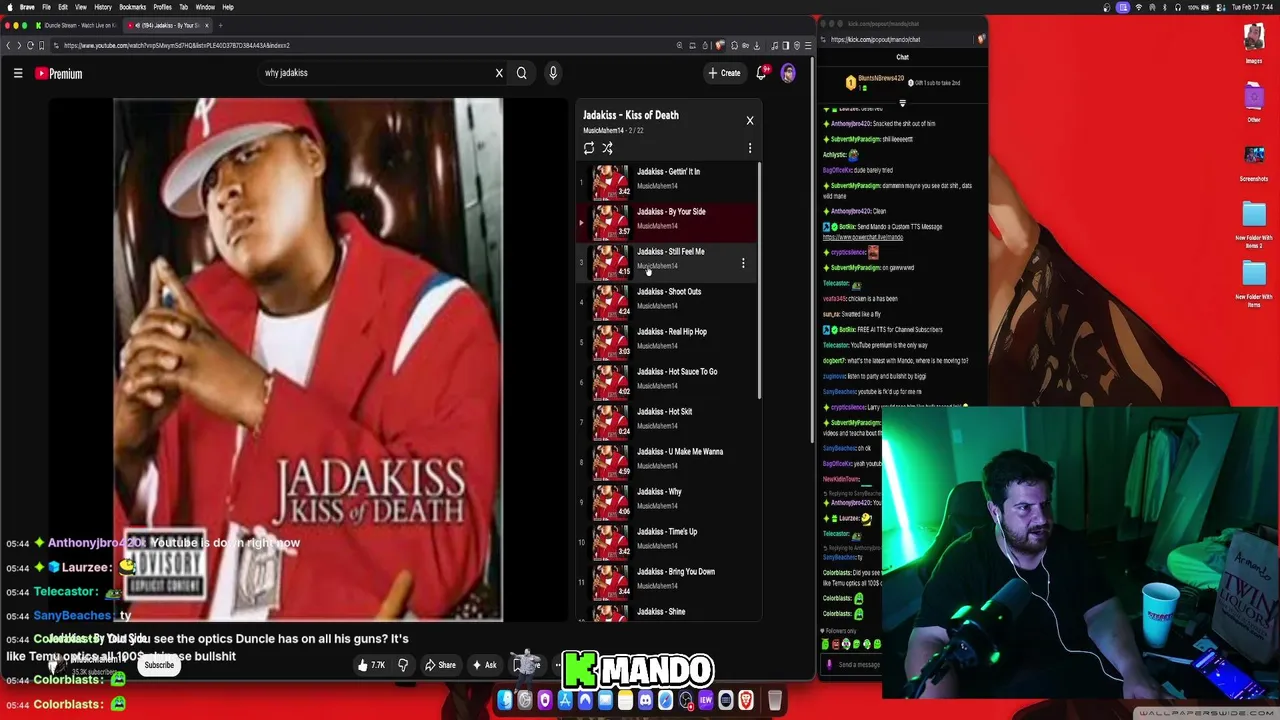The height and width of the screenshot is (720, 1280).
Task: Open the Bookmarks menu
Action: pos(132,7)
